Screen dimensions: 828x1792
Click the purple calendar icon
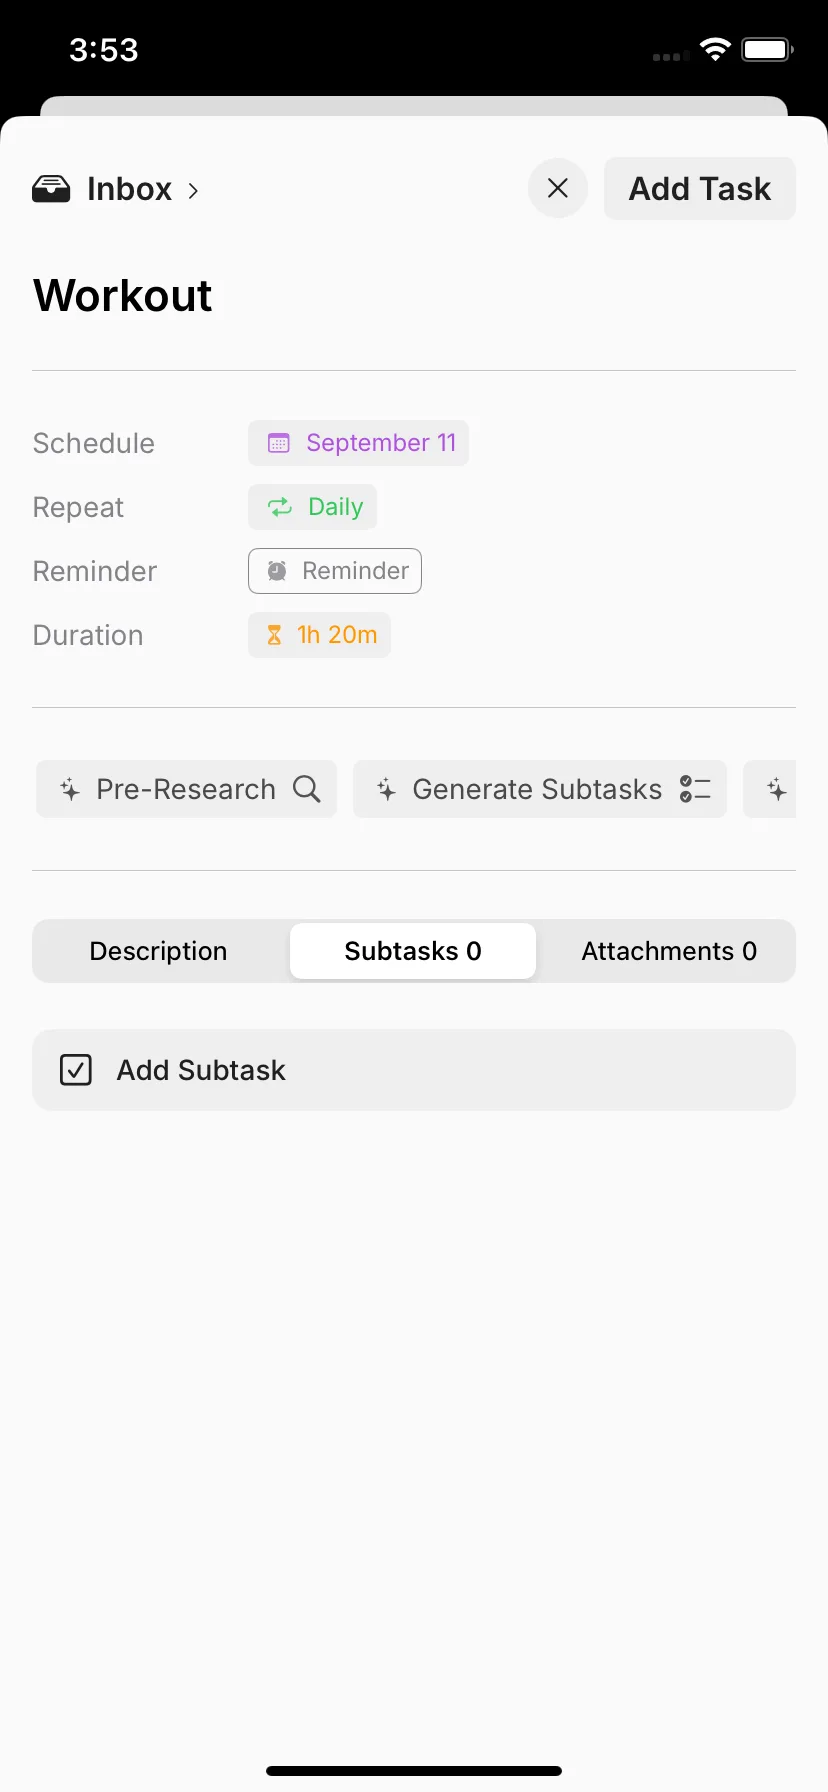click(x=279, y=443)
